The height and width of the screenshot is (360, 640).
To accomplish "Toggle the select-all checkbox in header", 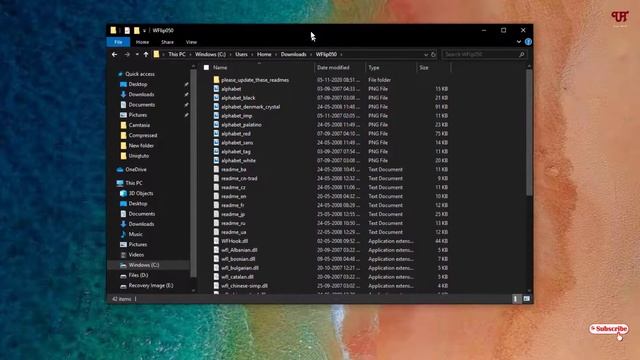I will (207, 67).
